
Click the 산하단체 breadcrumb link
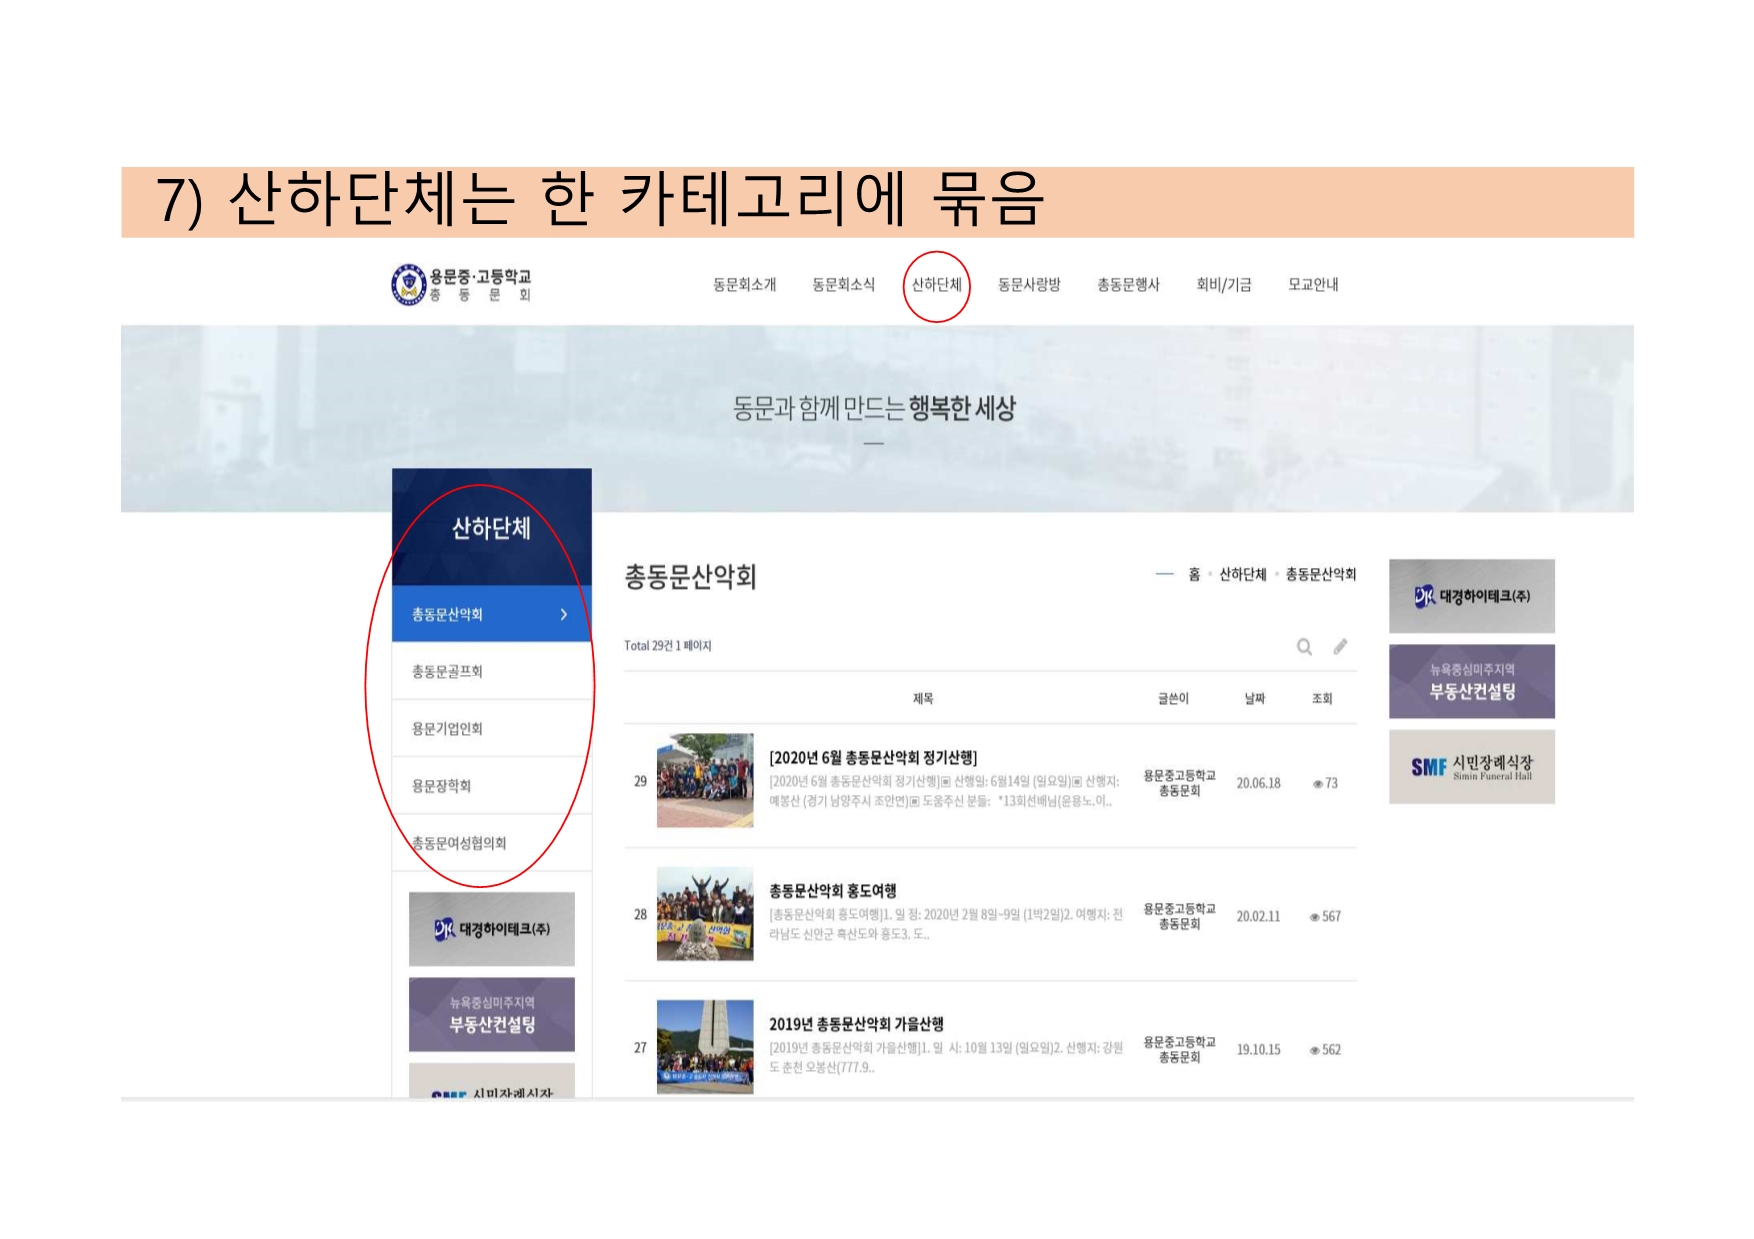[x=1243, y=574]
